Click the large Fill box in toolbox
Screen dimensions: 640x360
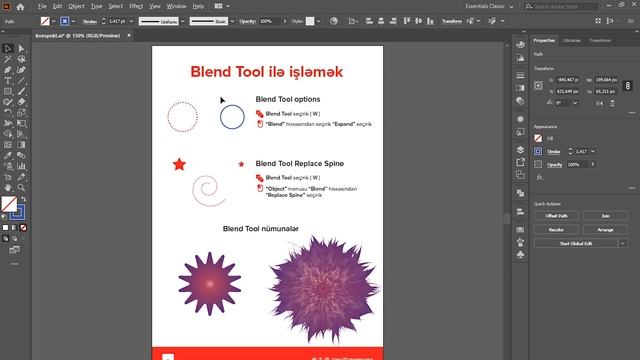point(9,204)
